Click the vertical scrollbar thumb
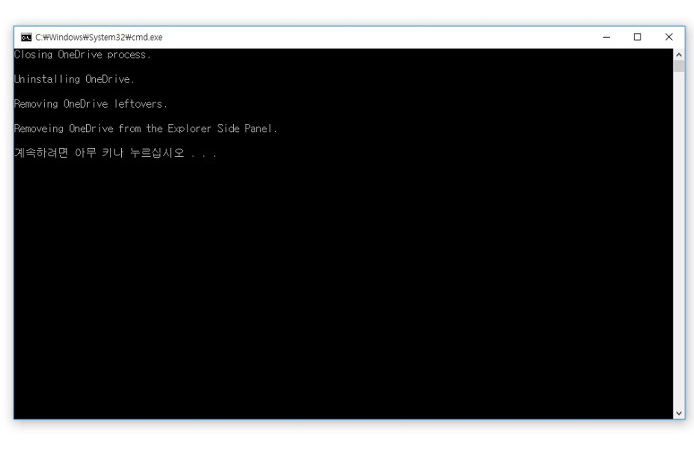The image size is (694, 457). tap(679, 66)
